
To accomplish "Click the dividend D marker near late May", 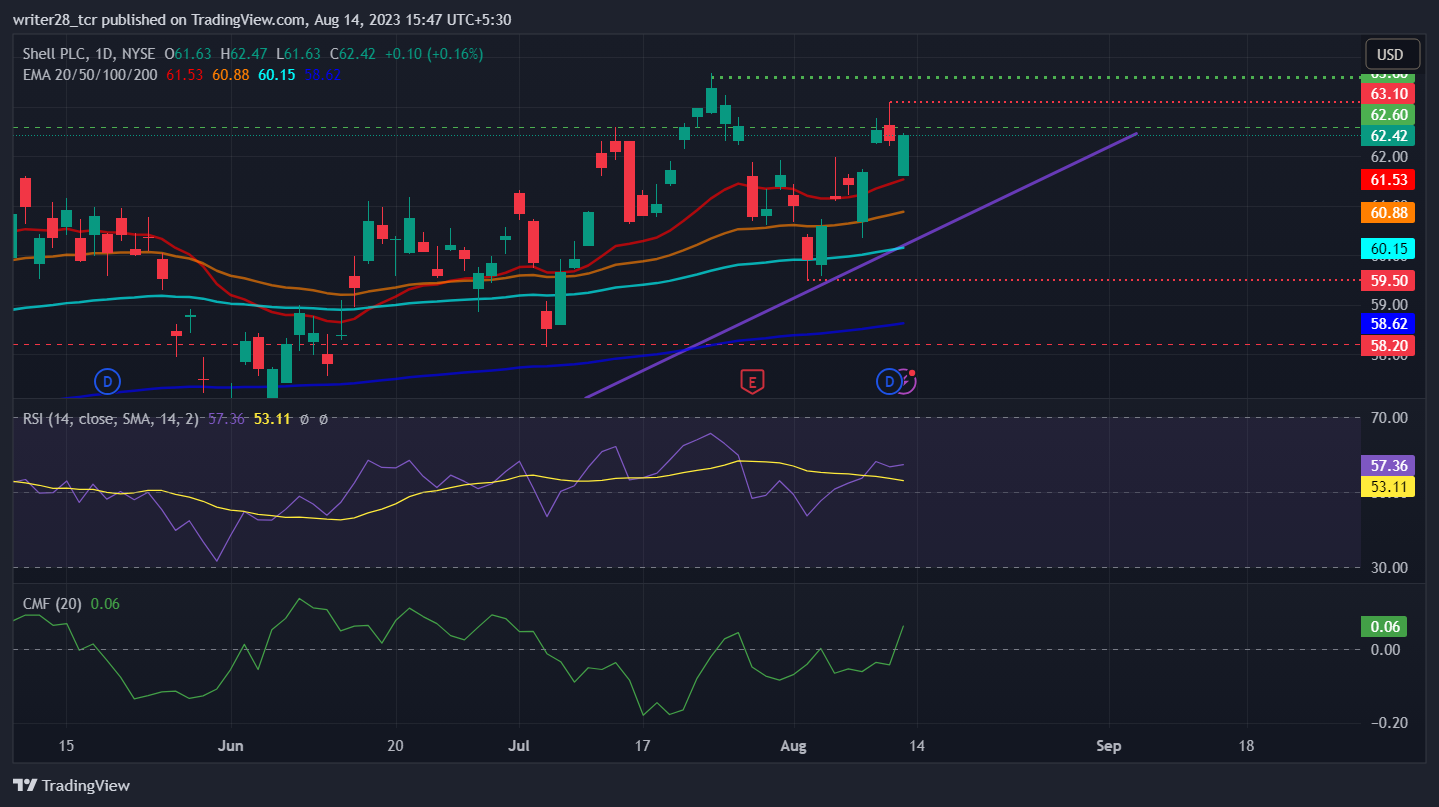I will click(107, 380).
